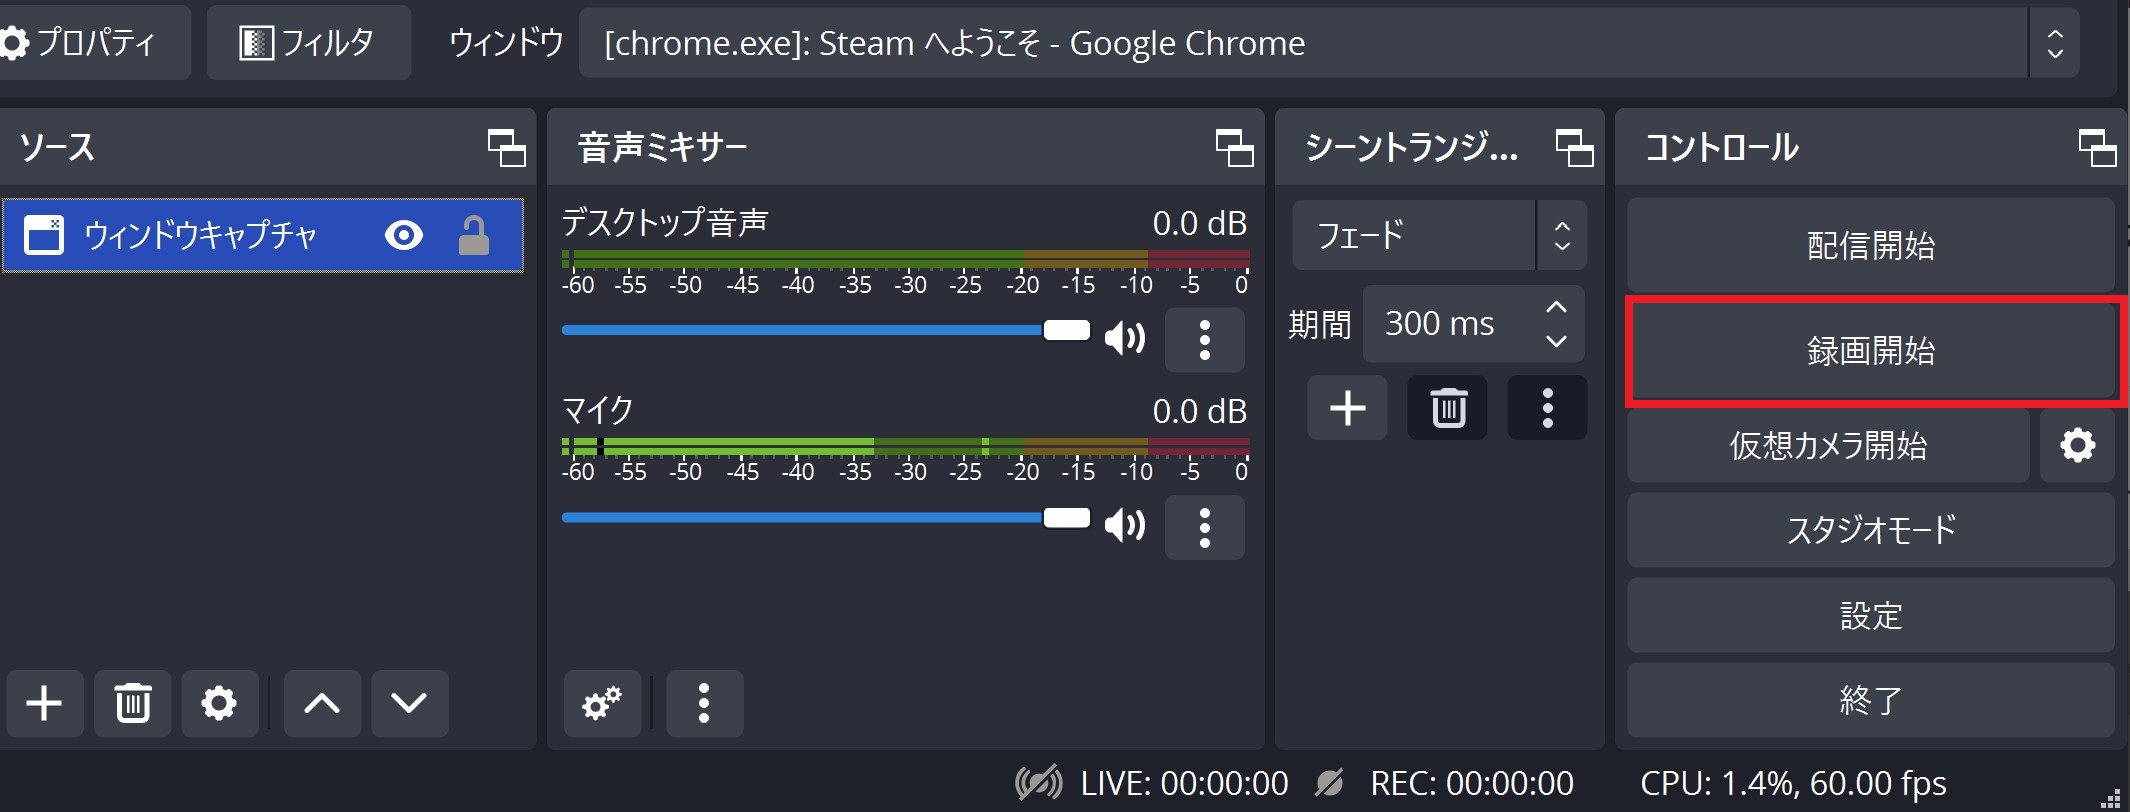Screen dimensions: 2130x812
Task: Click the LIVE status icon
Action: 1039,783
